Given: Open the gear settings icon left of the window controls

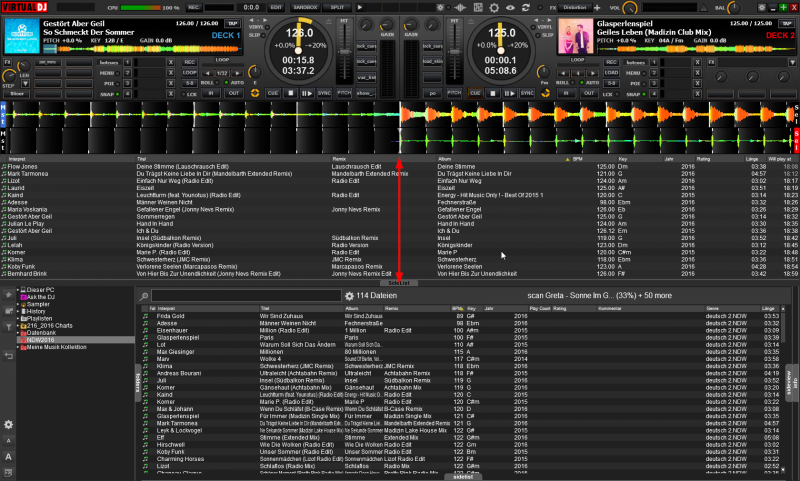Looking at the screenshot, I should click(x=761, y=8).
